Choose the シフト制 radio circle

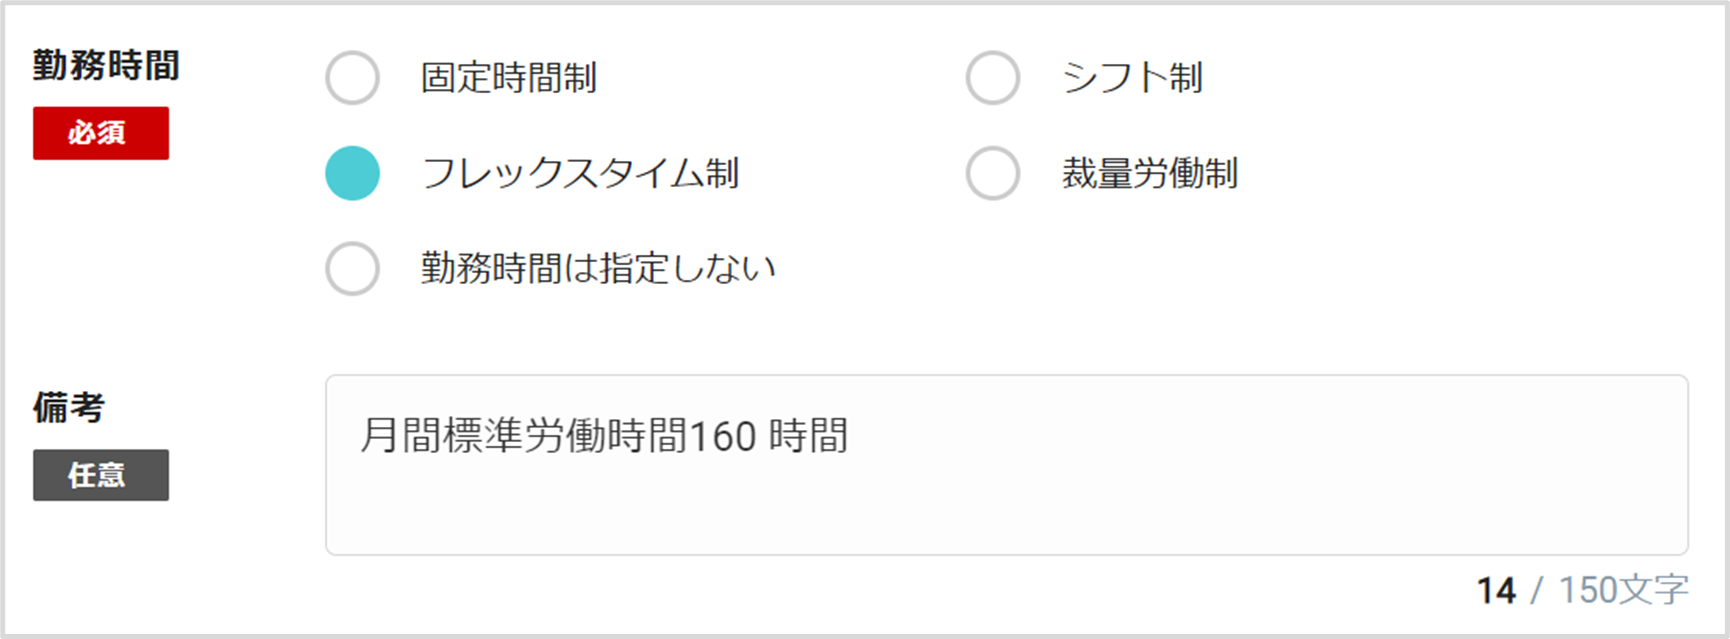(x=993, y=78)
